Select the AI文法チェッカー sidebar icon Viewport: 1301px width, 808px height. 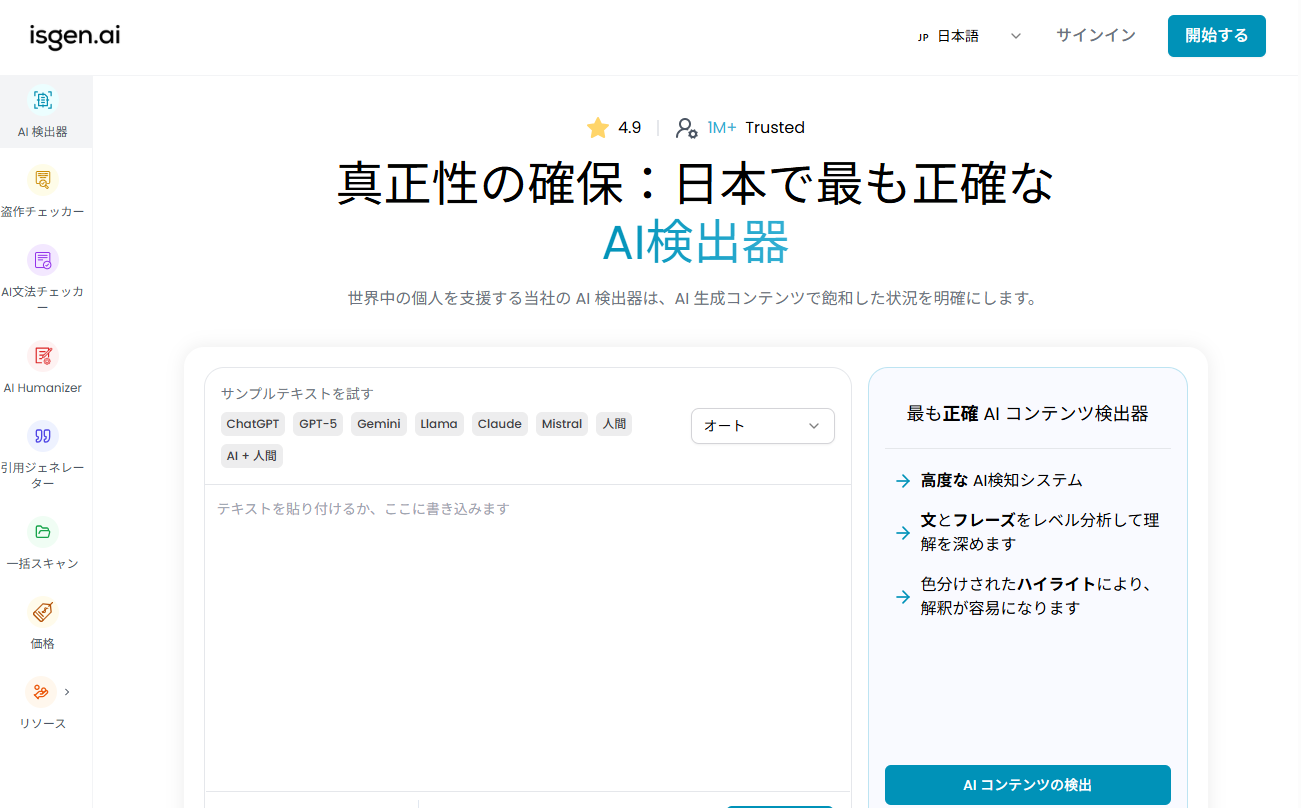click(43, 260)
